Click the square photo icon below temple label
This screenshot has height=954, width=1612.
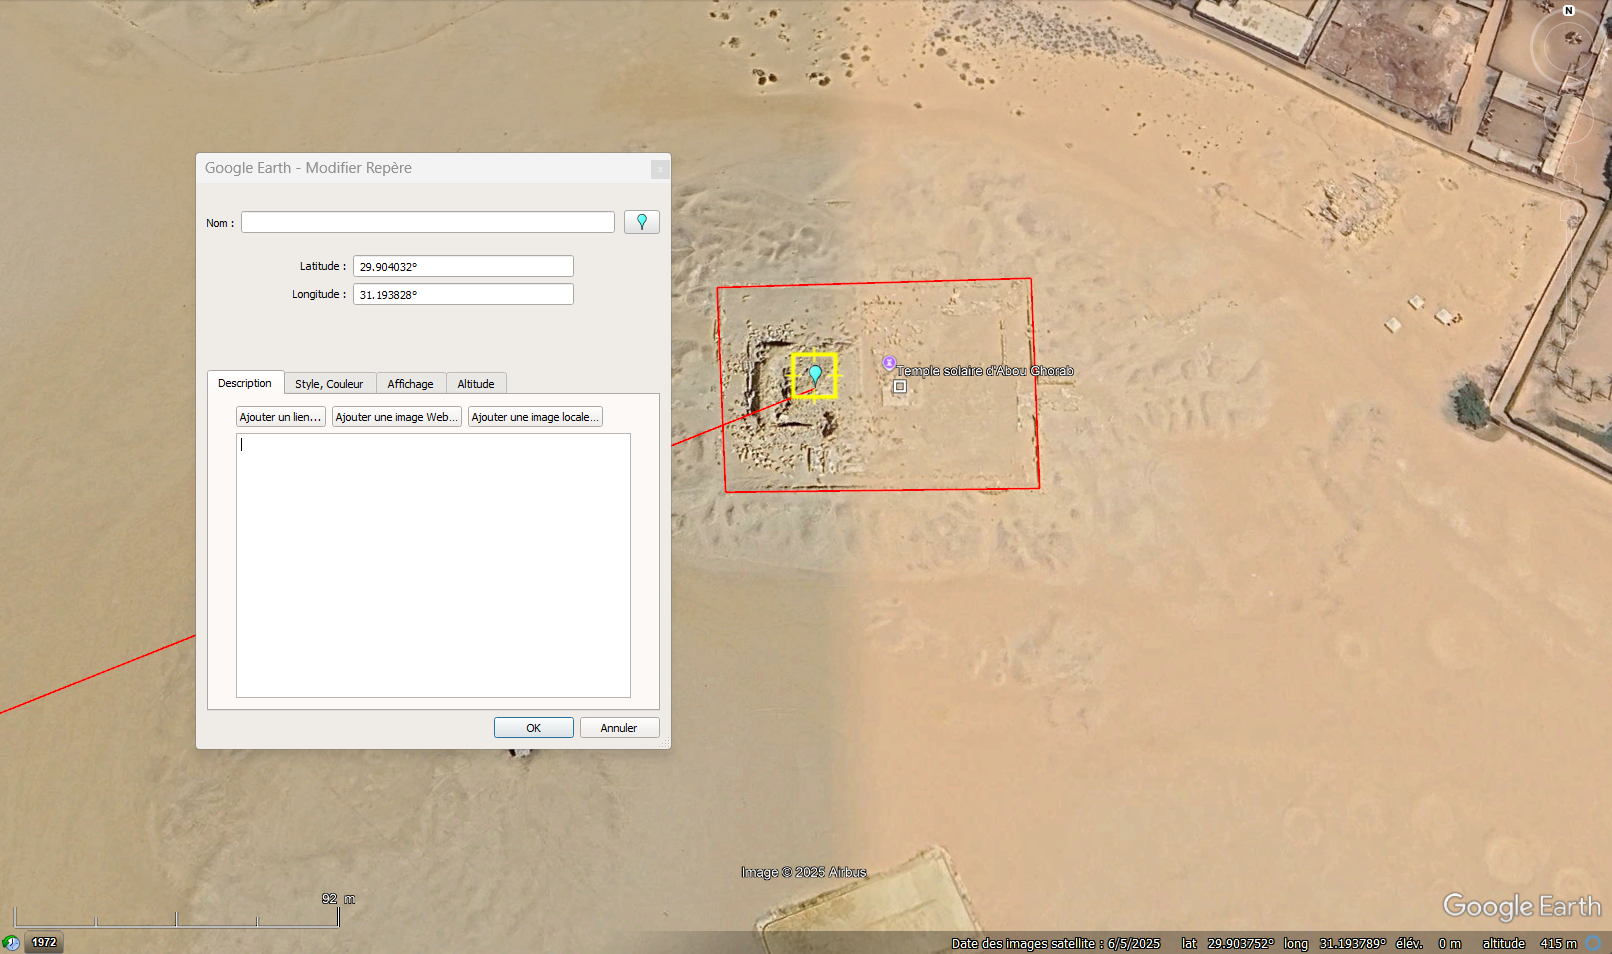(x=900, y=386)
